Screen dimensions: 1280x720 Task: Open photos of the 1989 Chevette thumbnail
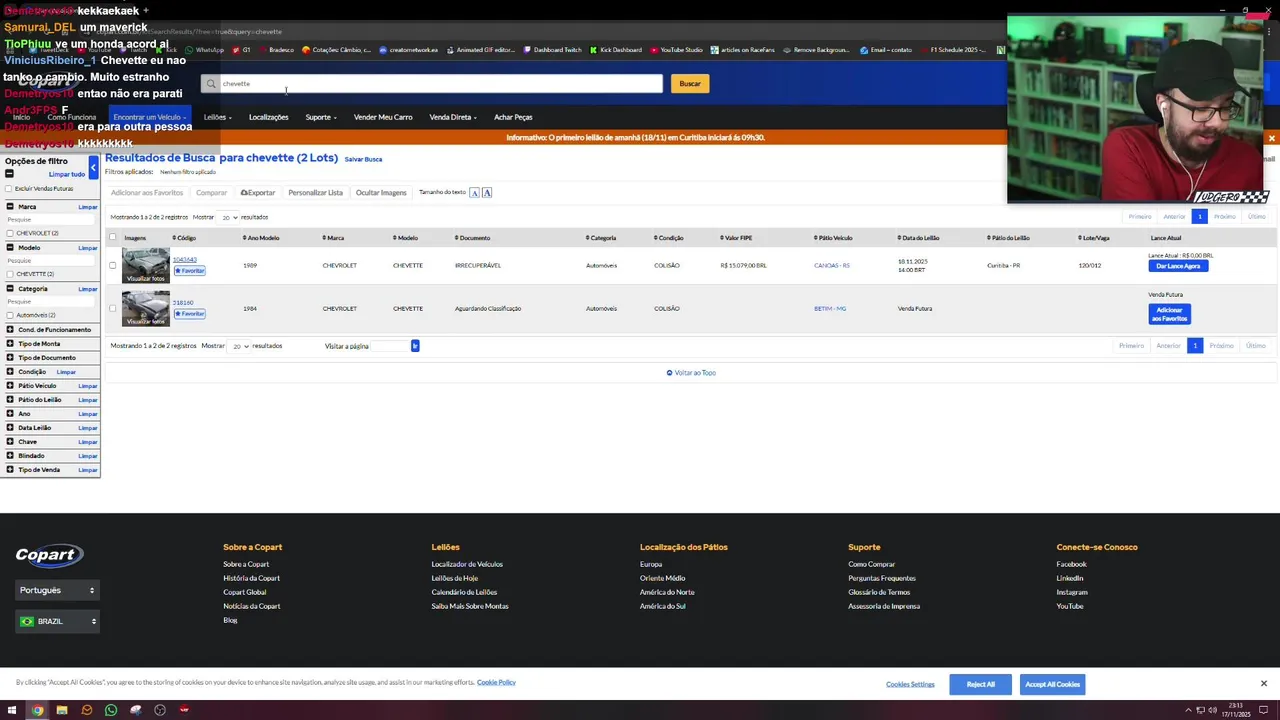(x=146, y=266)
